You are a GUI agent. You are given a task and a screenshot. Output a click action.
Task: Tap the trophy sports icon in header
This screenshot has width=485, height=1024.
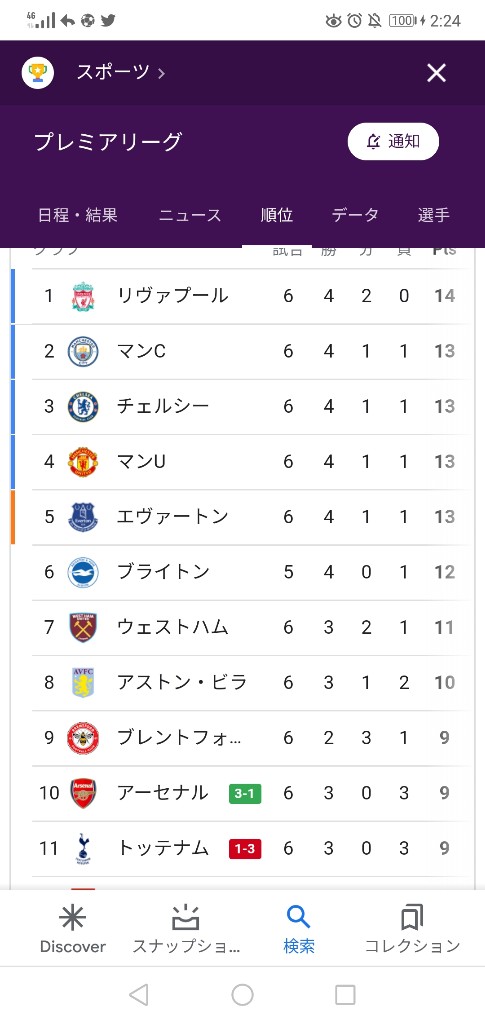pos(38,72)
